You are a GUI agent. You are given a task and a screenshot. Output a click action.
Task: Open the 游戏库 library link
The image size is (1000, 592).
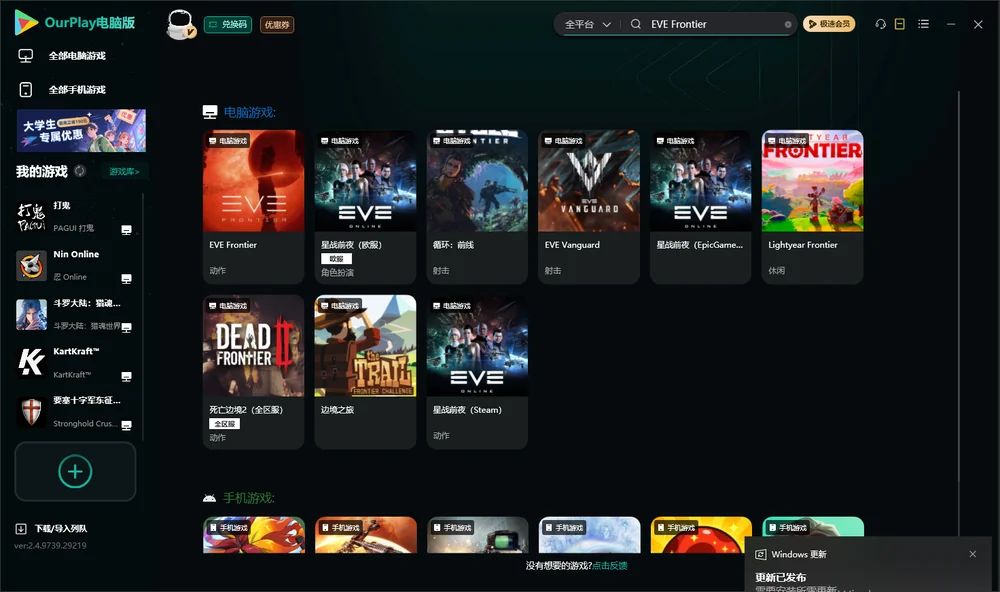[124, 171]
